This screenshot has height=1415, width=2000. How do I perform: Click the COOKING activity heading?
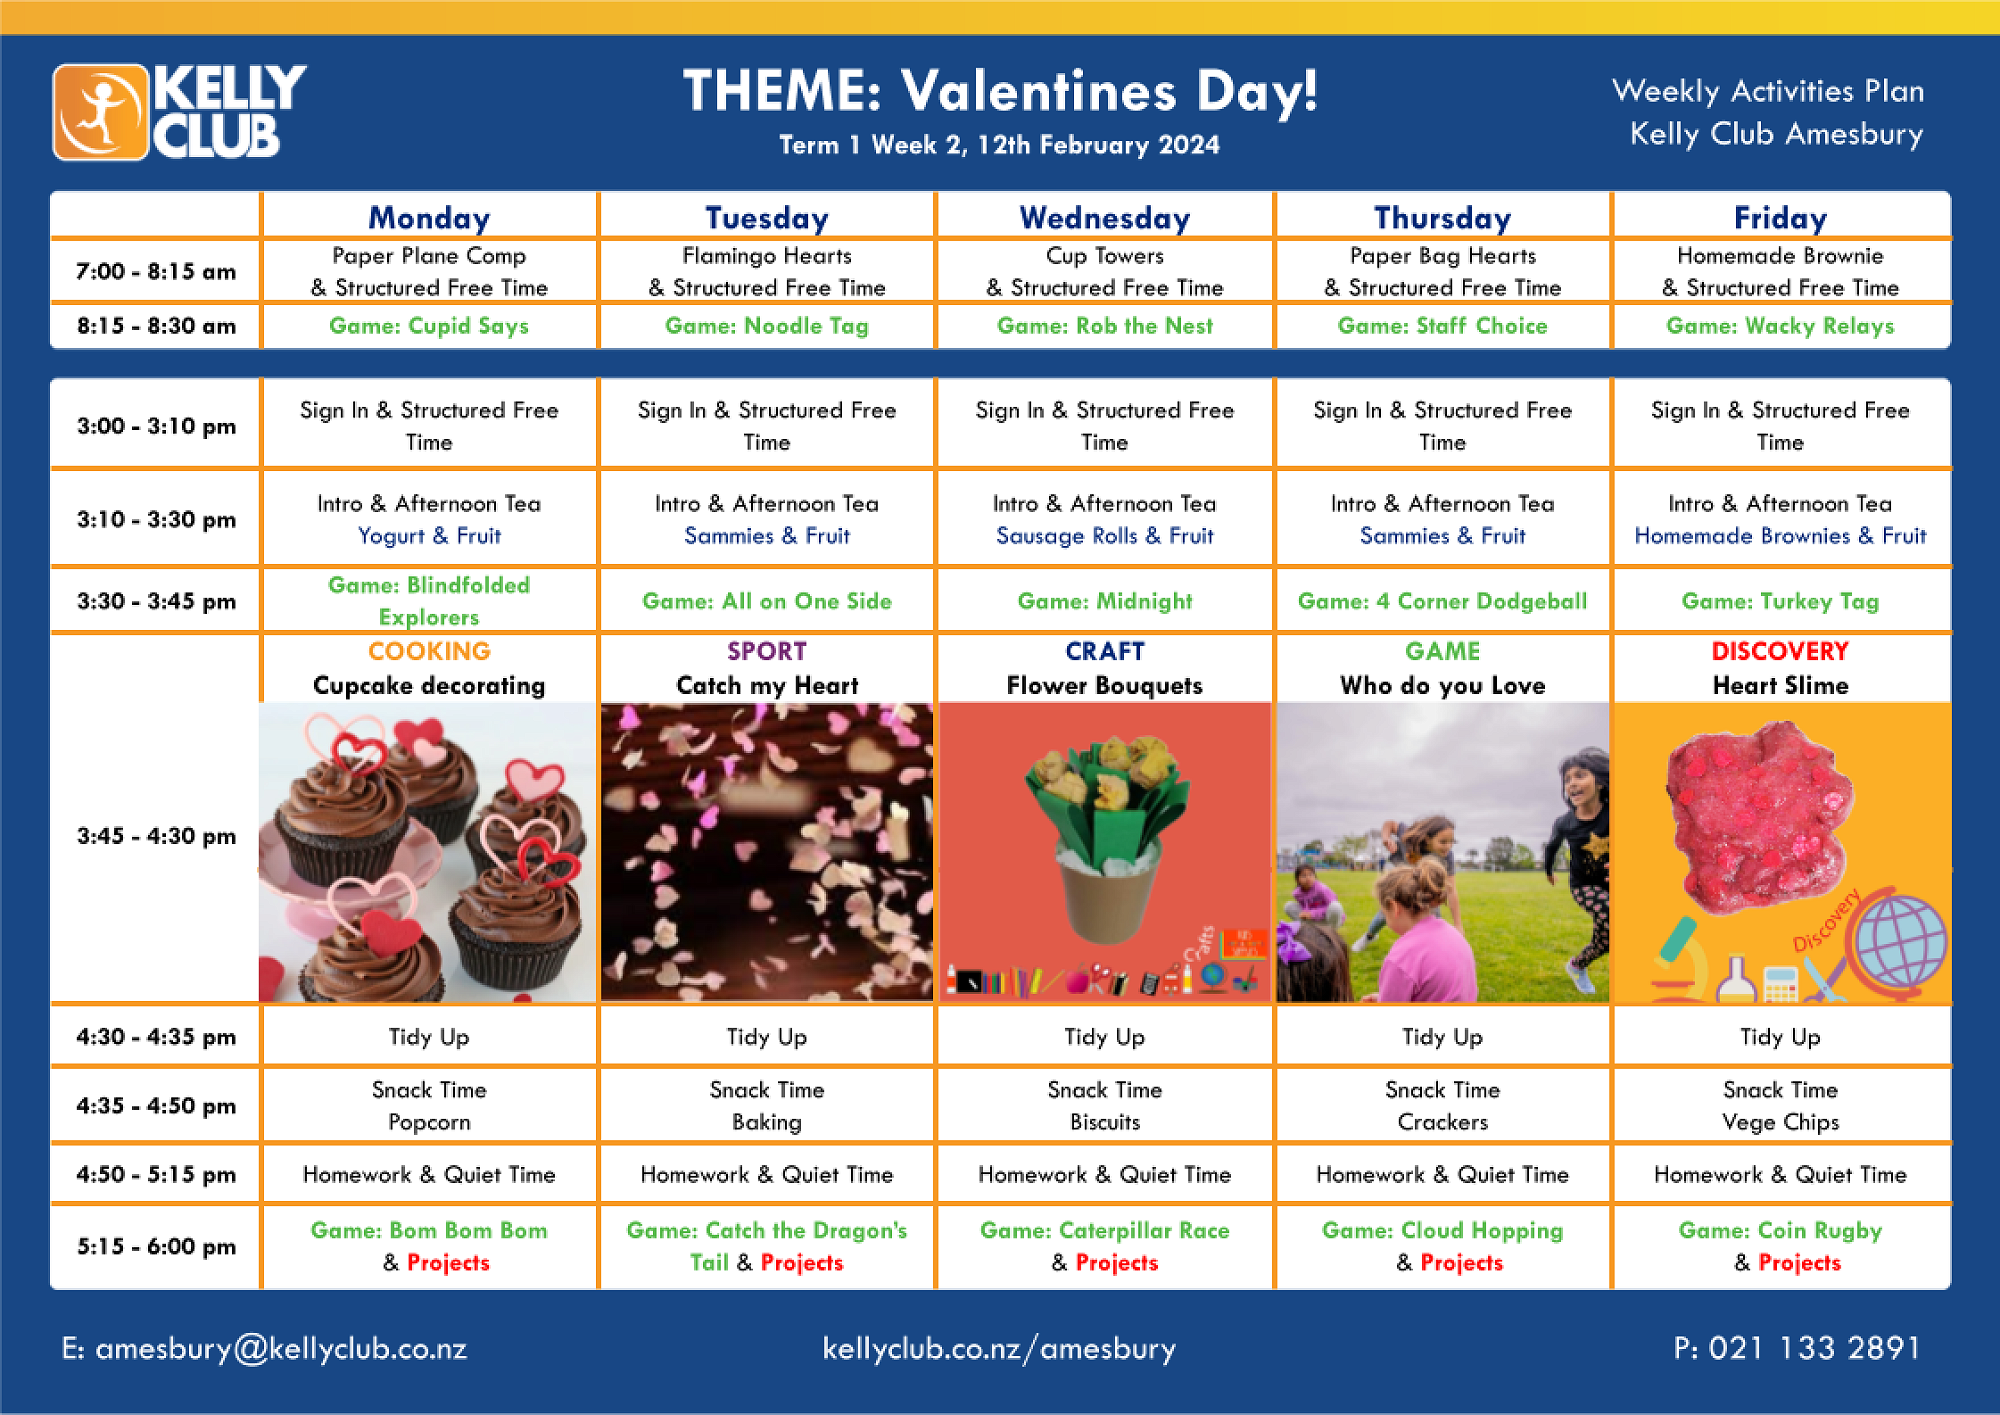(x=429, y=651)
